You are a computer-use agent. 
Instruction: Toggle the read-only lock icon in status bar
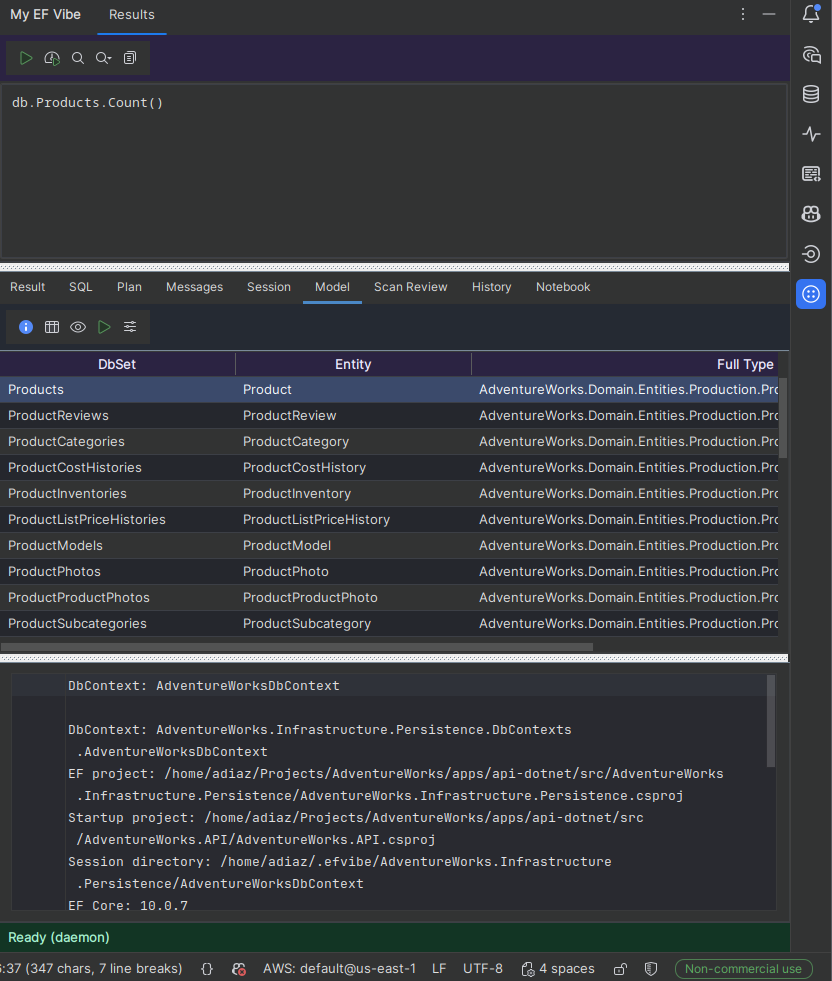pos(620,968)
